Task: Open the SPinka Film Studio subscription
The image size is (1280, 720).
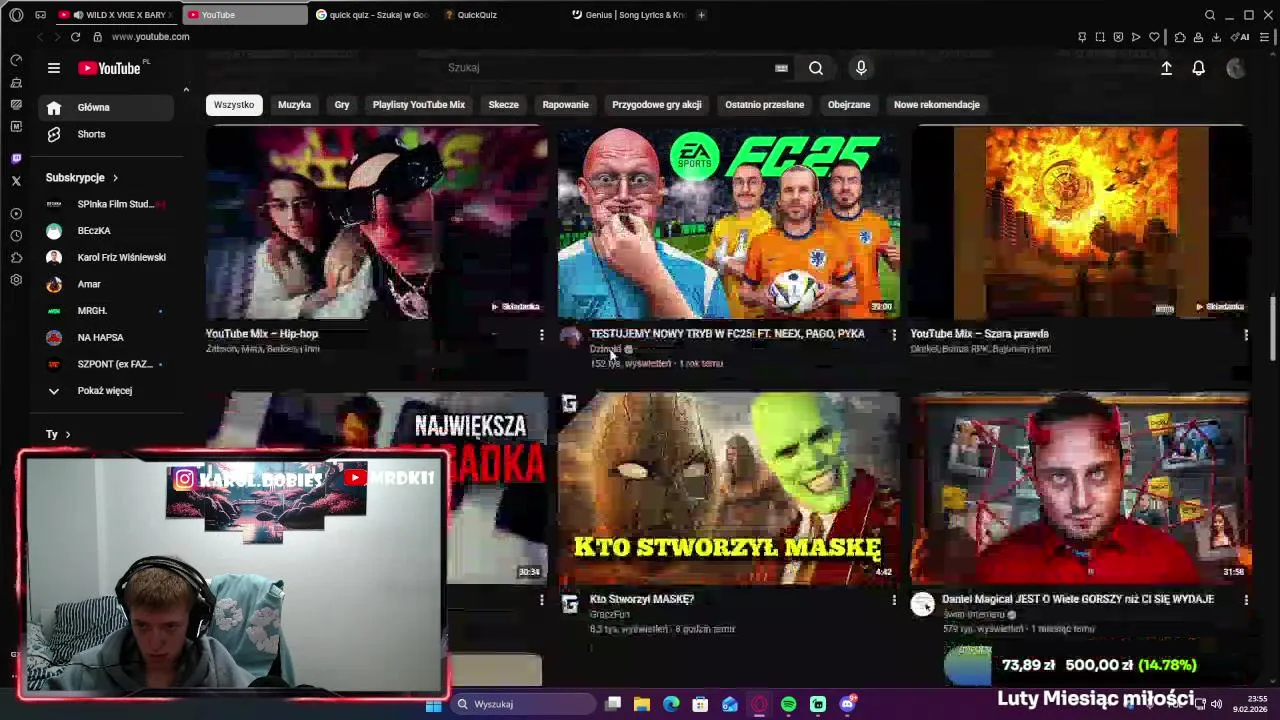Action: 106,204
